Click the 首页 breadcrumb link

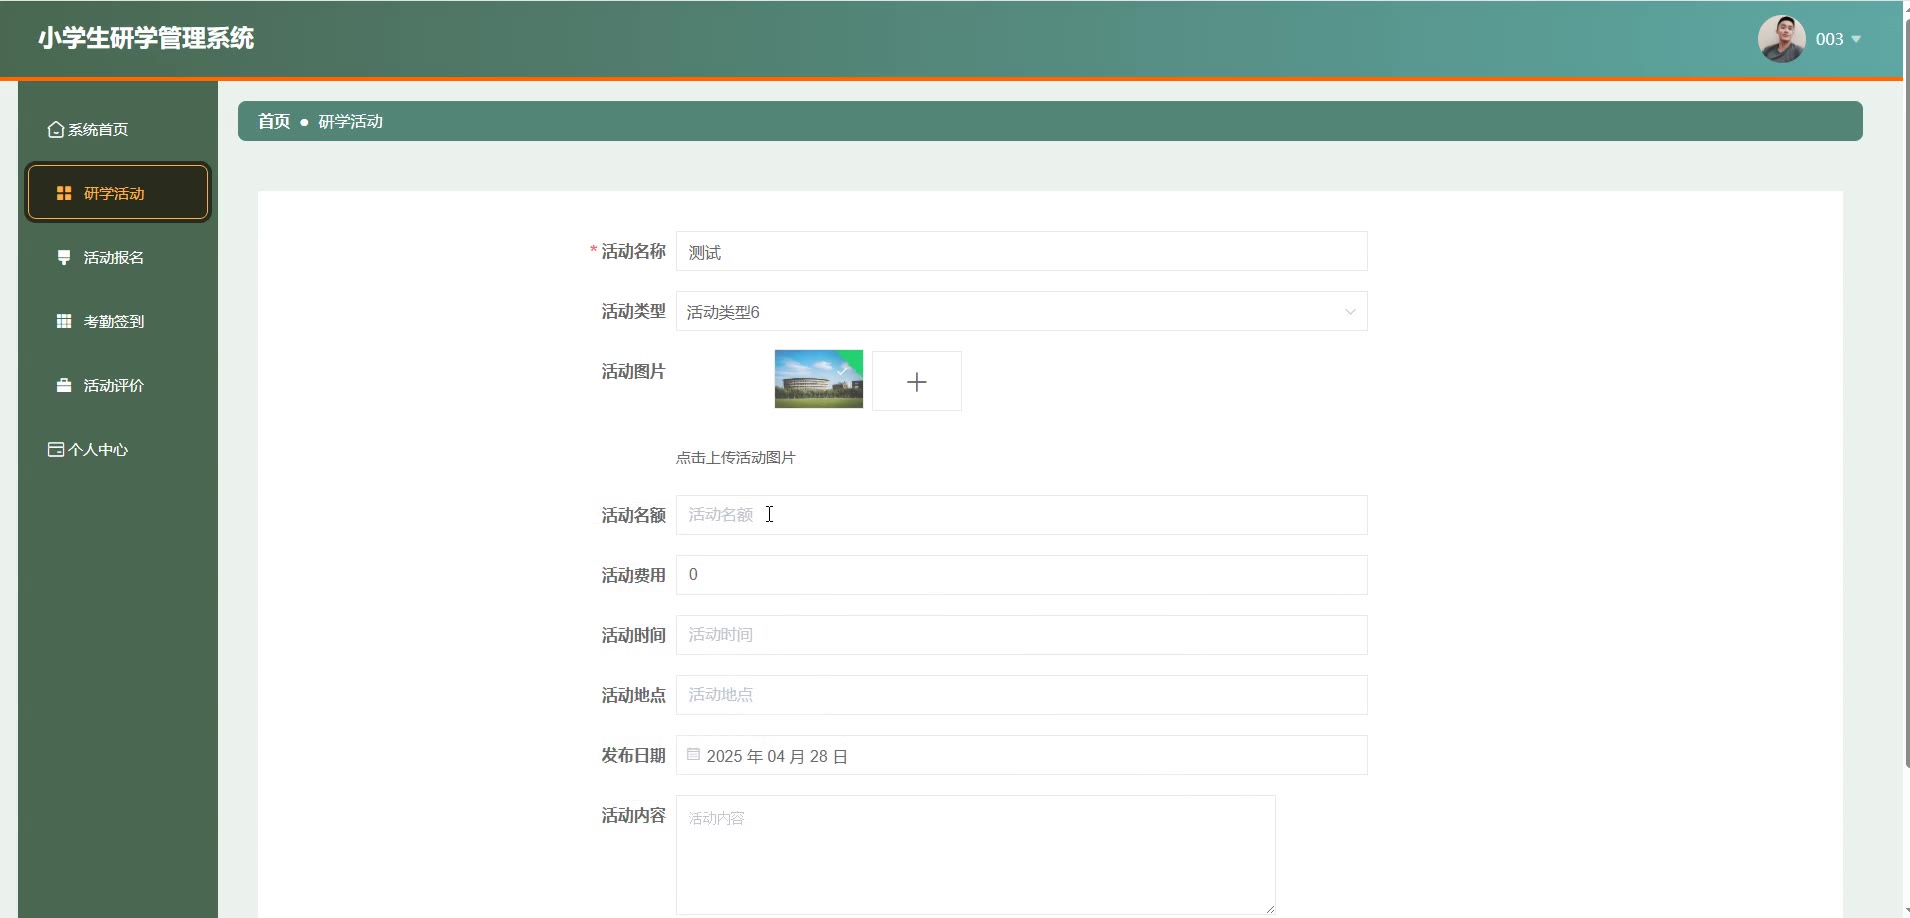[x=274, y=121]
